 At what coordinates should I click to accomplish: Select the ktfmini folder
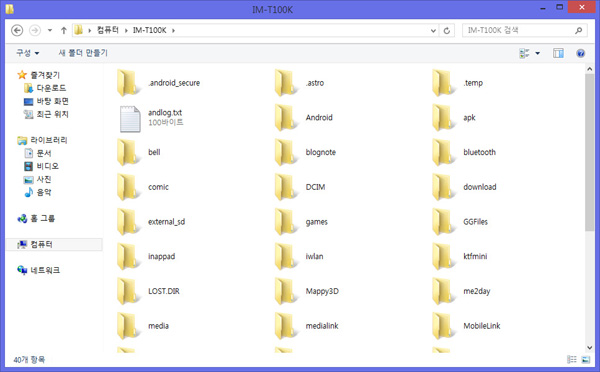click(460, 256)
